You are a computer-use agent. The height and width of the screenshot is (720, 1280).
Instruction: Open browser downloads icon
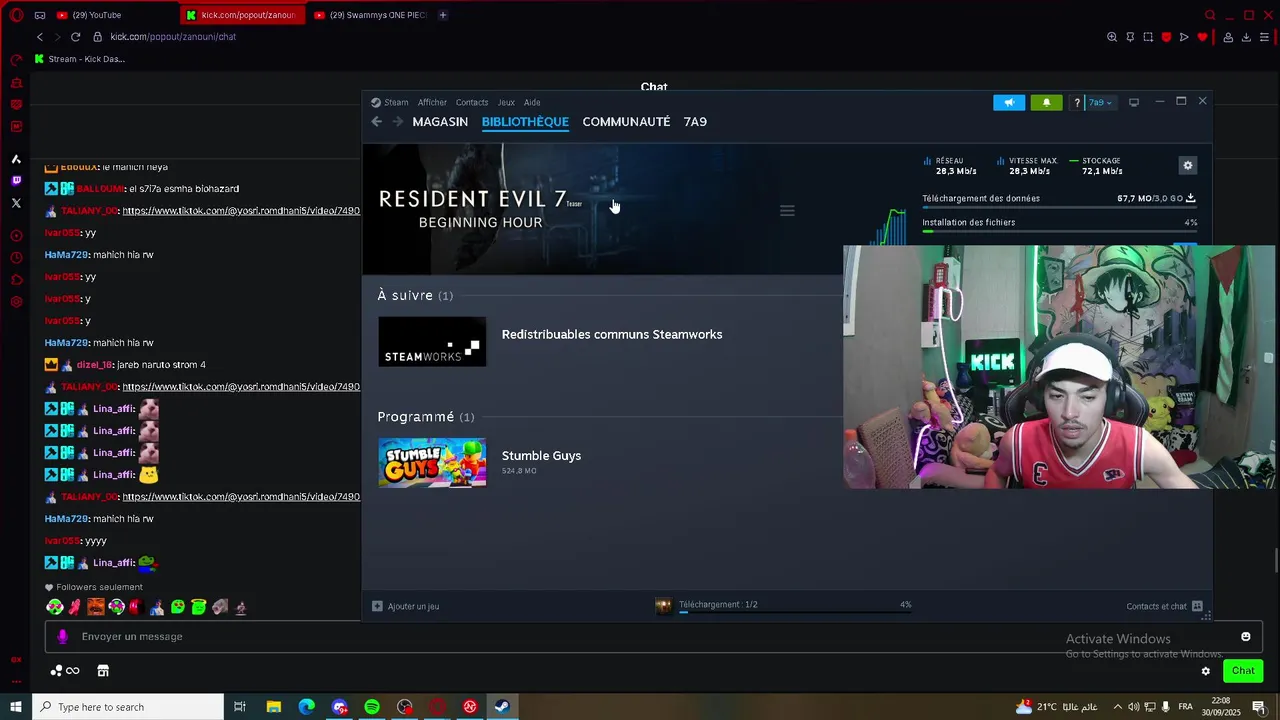(x=1246, y=37)
